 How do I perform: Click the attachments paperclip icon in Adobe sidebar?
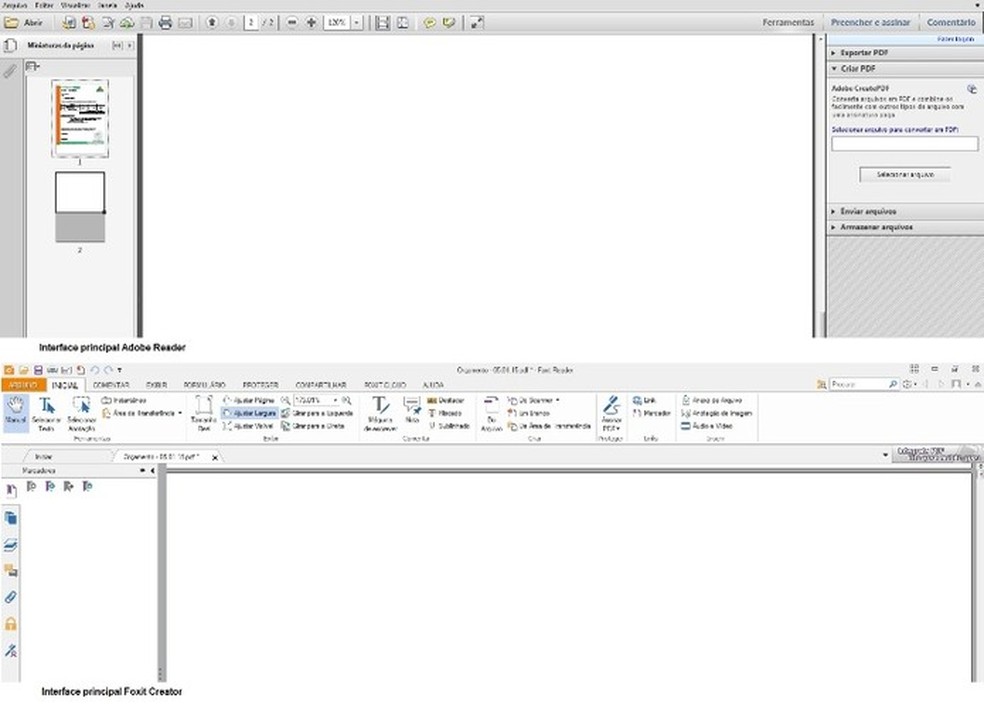[10, 71]
